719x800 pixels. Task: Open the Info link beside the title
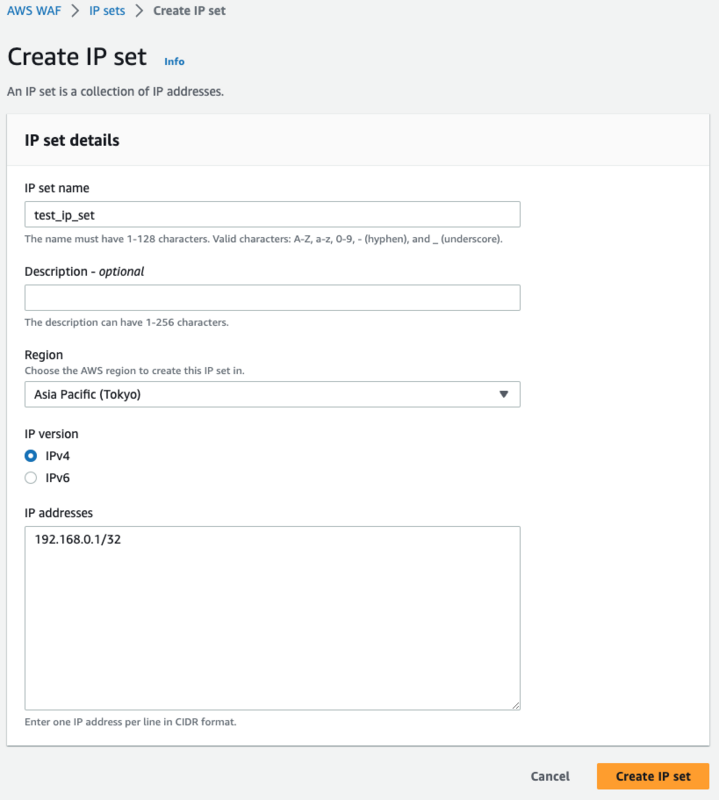(174, 61)
